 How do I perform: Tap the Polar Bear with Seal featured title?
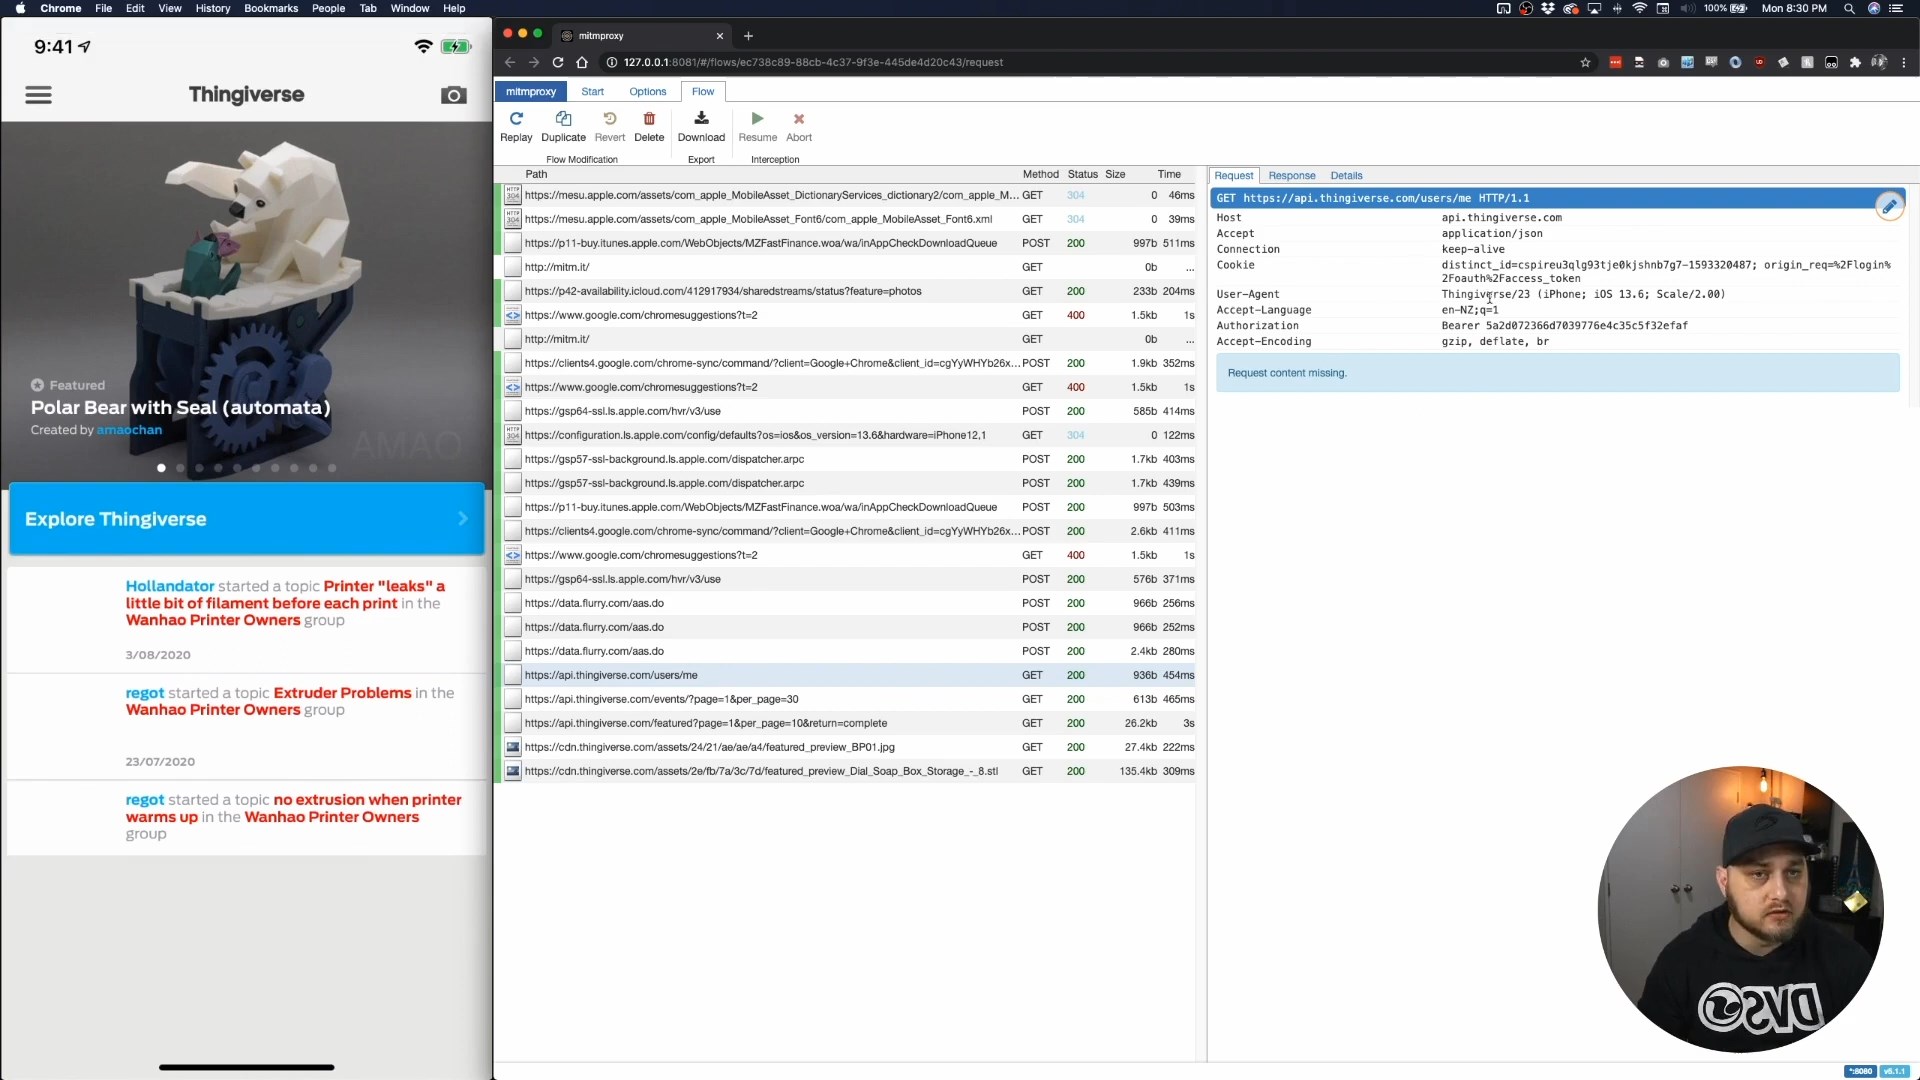tap(180, 407)
